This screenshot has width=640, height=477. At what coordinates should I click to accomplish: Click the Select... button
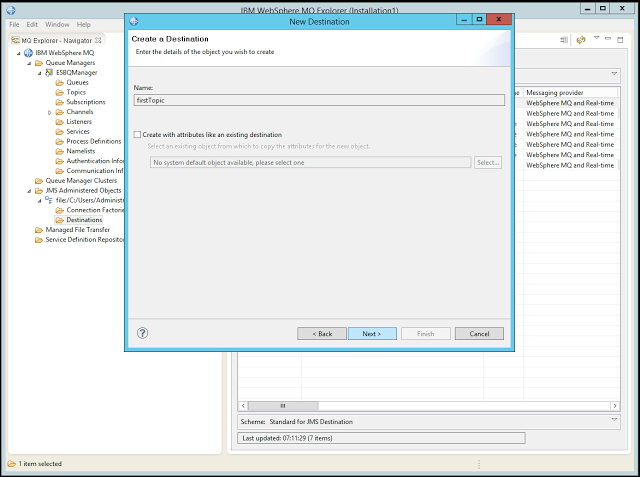point(488,162)
